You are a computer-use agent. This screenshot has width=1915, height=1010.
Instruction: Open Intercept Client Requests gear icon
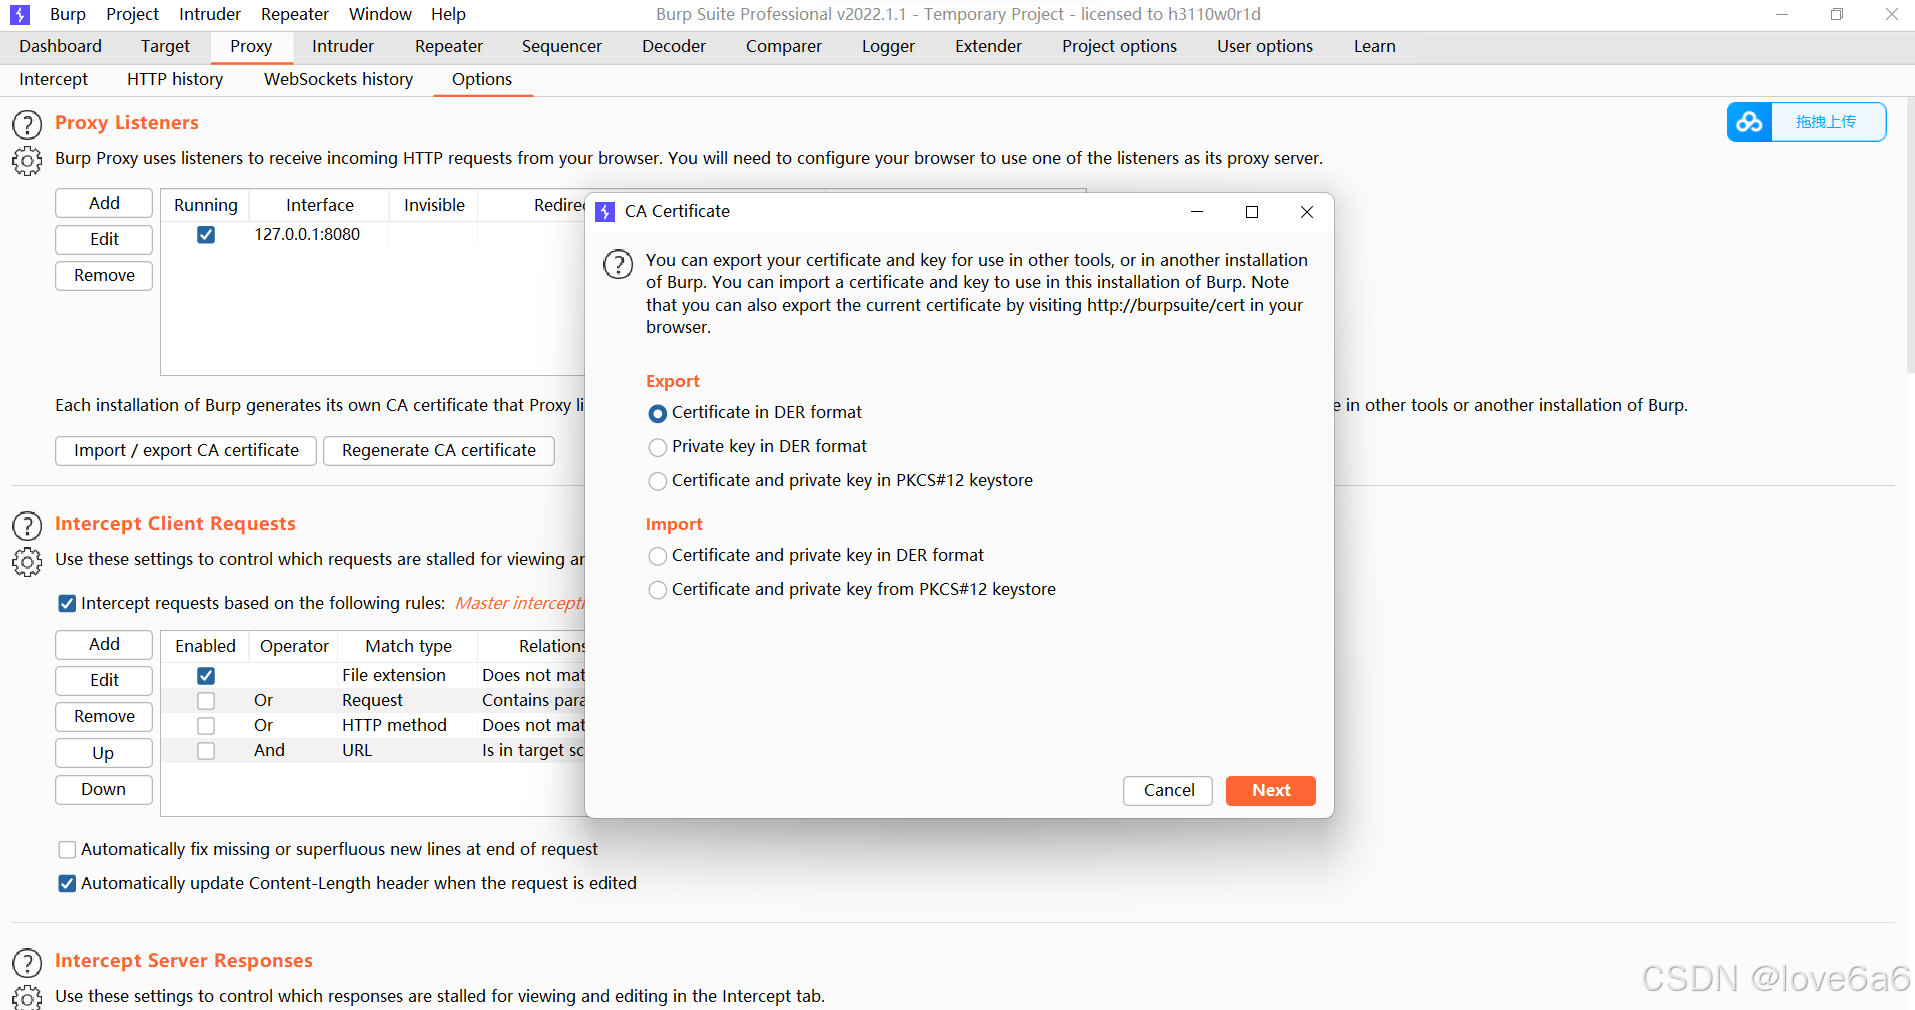pos(27,562)
